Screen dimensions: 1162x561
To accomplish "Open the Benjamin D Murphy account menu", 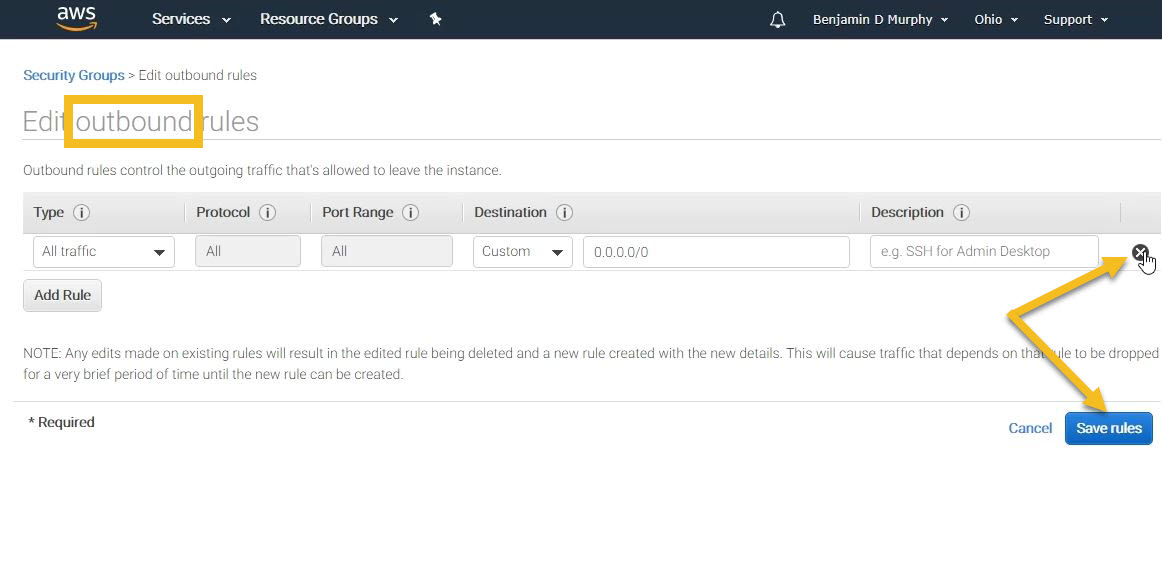I will coord(880,20).
